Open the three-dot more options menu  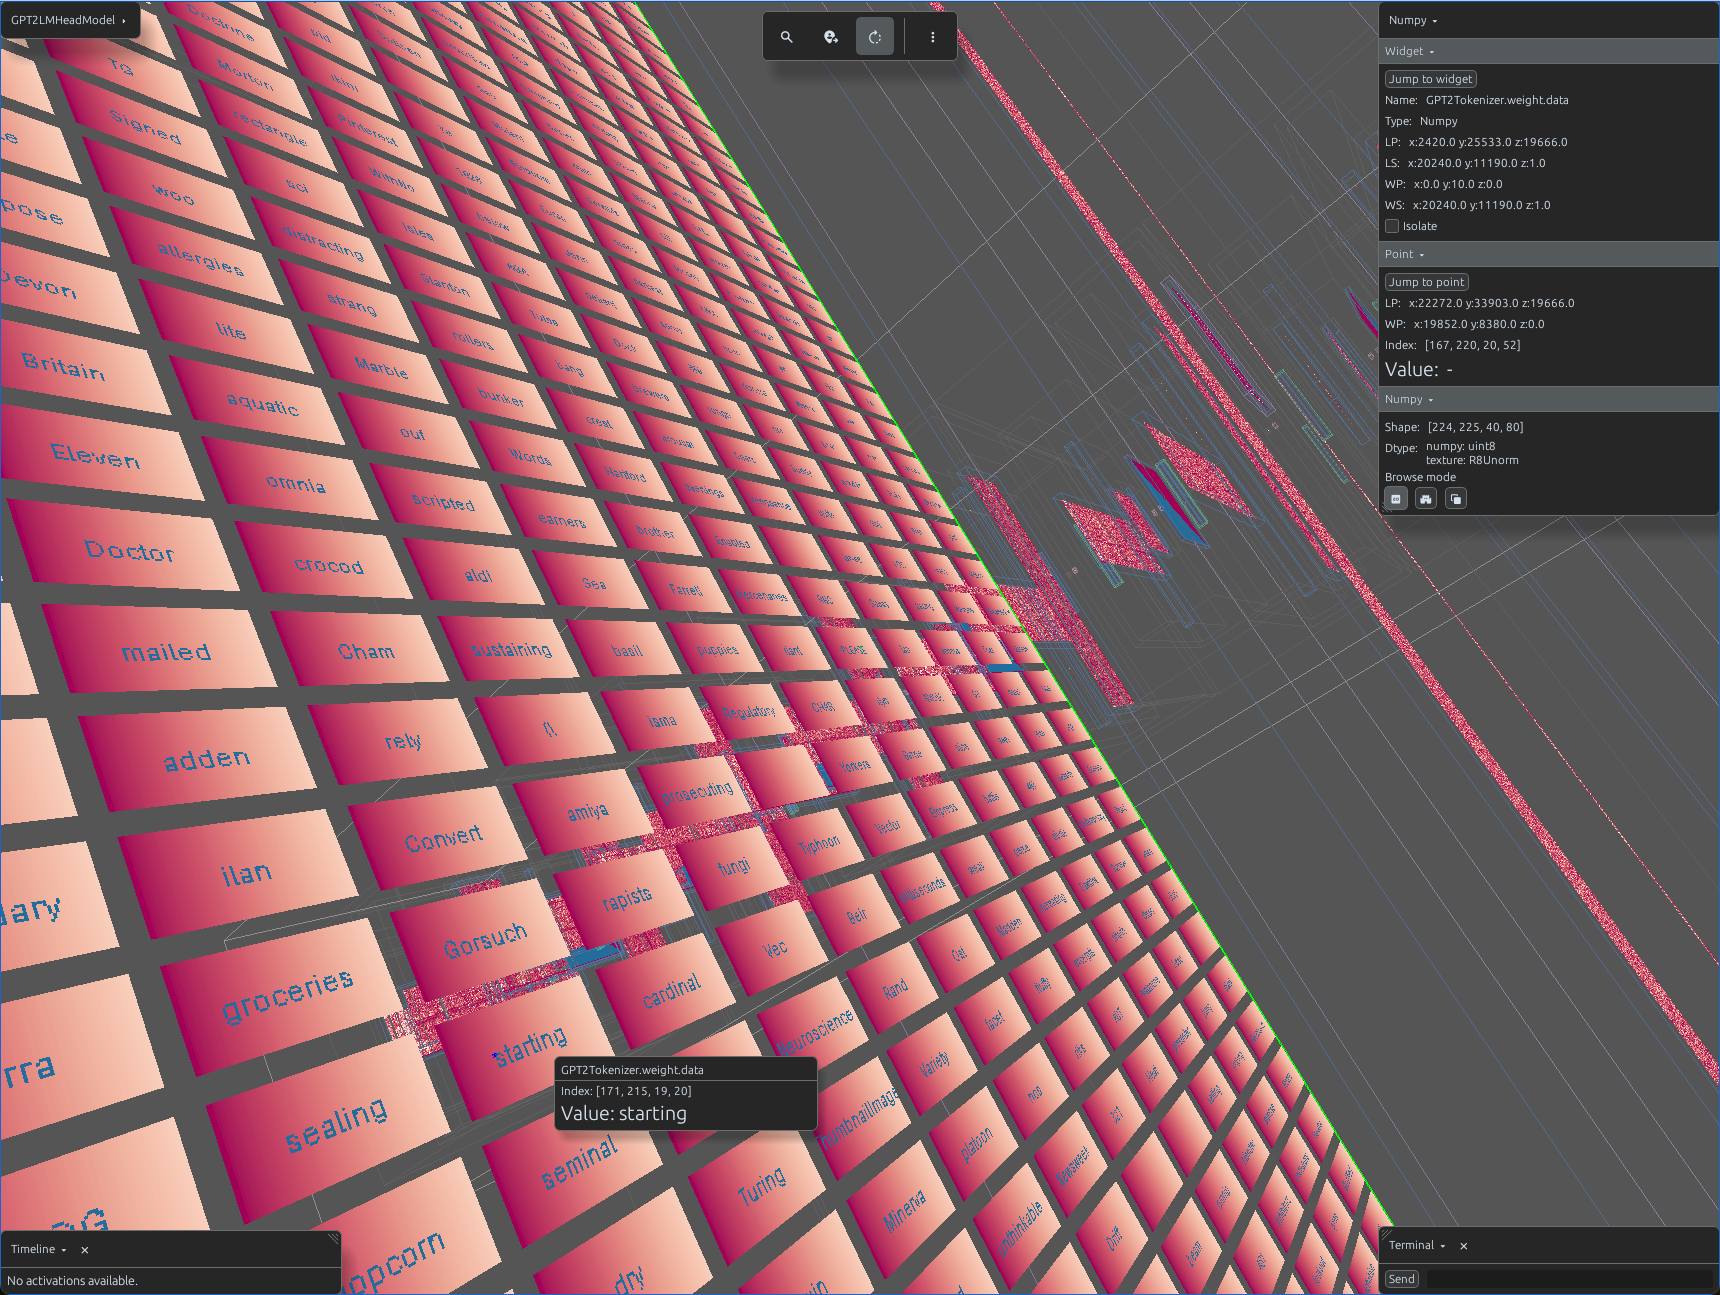933,37
